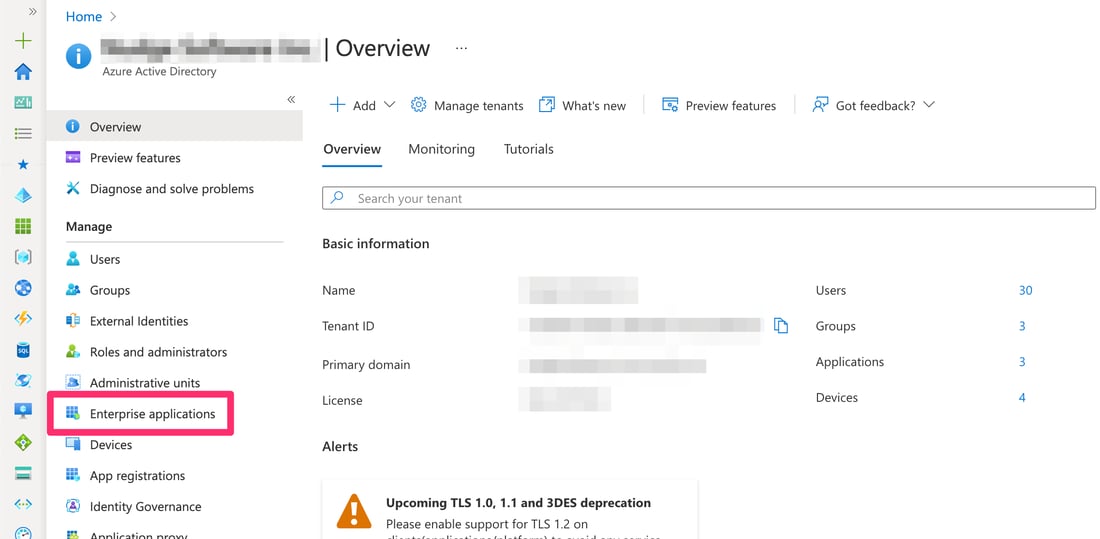Click the Home breadcrumb link
1100x539 pixels.
83,16
